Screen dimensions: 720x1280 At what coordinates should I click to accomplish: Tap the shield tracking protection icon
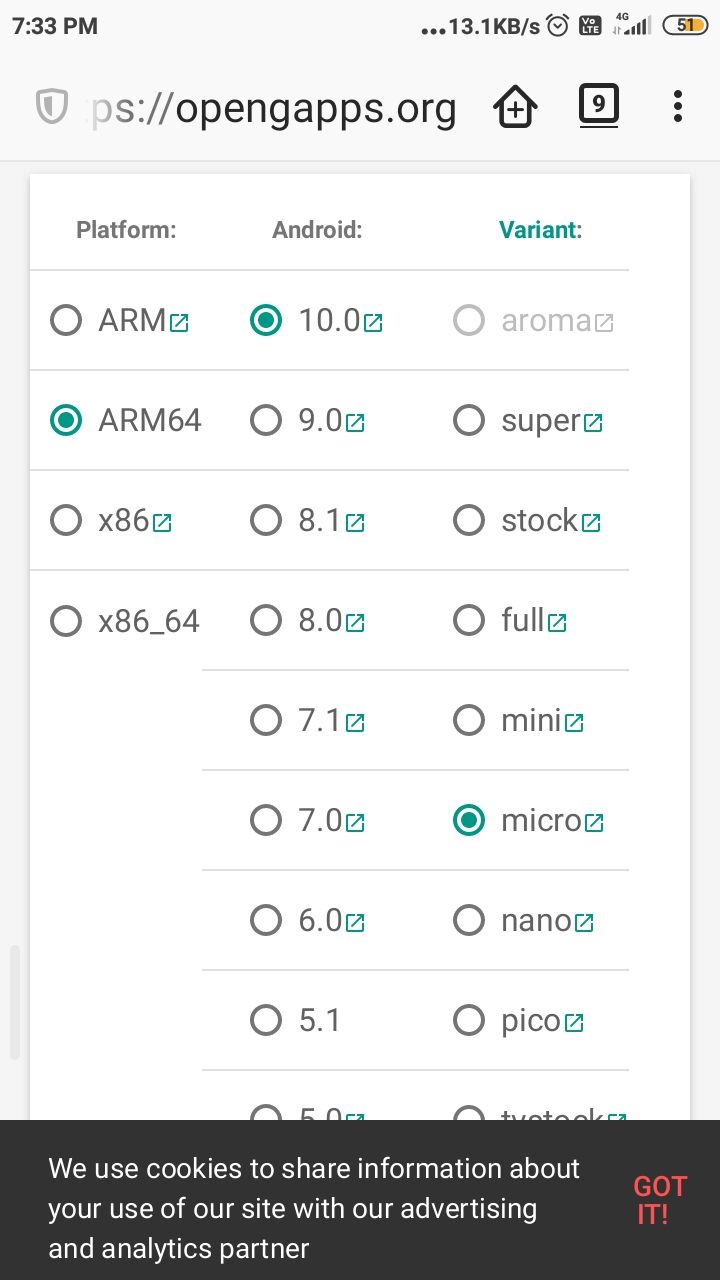point(51,106)
